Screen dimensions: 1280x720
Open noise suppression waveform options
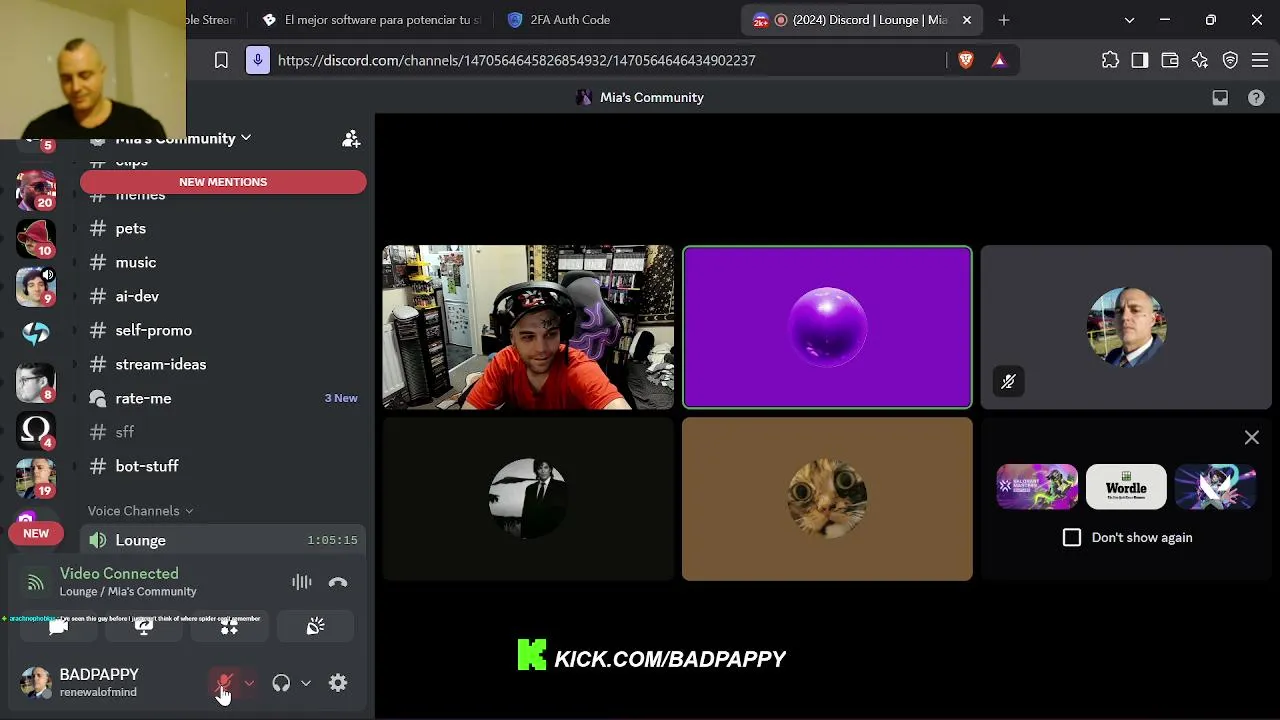[301, 582]
